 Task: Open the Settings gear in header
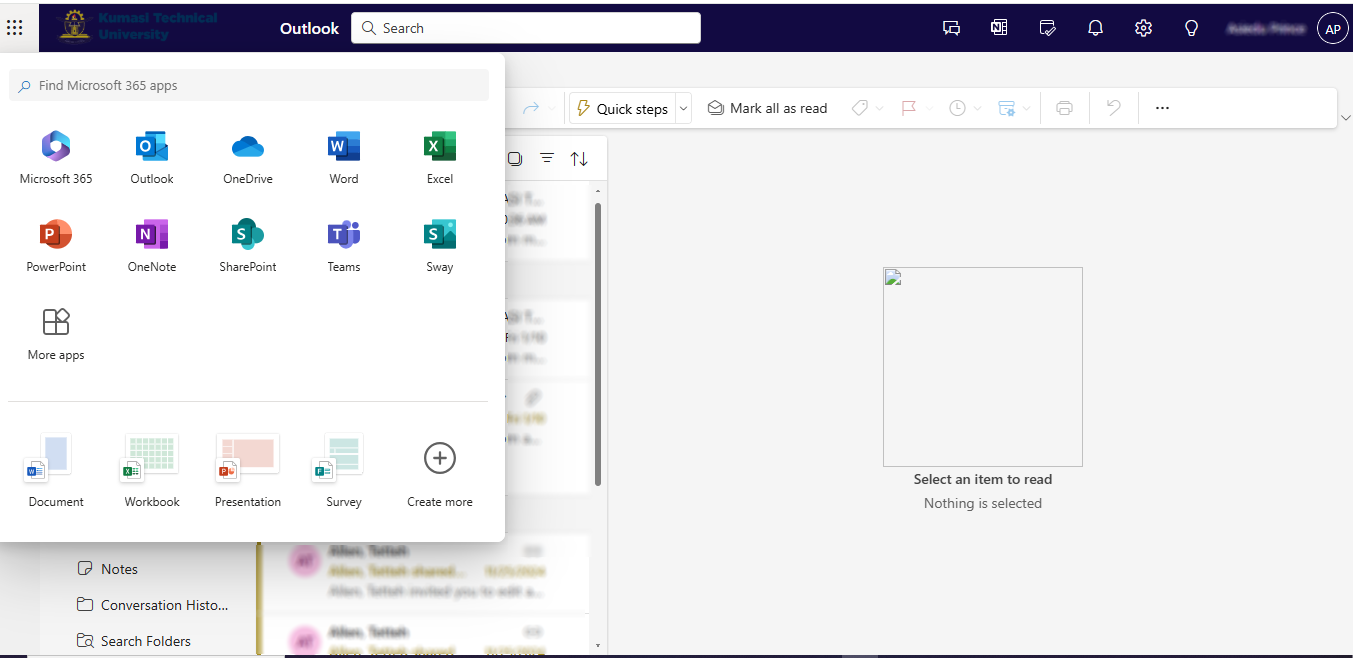pos(1143,28)
